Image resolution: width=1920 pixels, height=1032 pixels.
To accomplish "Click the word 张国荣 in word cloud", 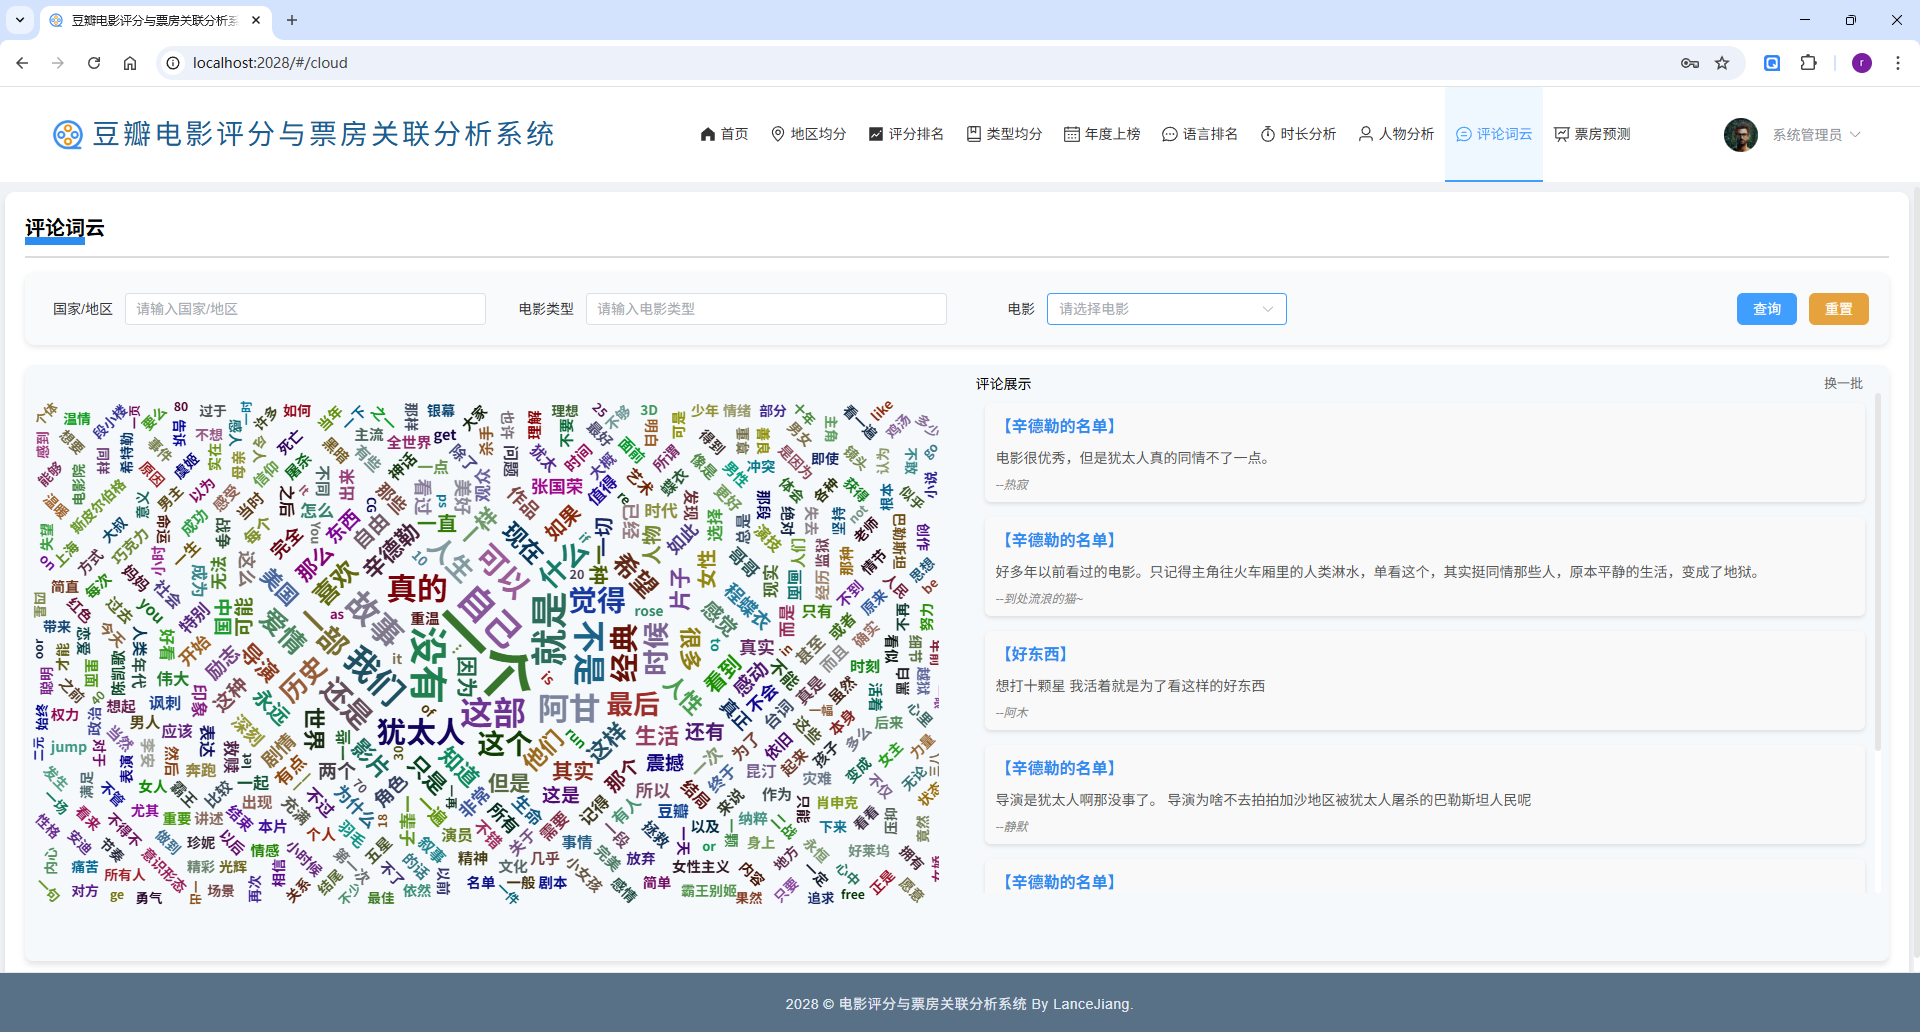I will (x=556, y=487).
